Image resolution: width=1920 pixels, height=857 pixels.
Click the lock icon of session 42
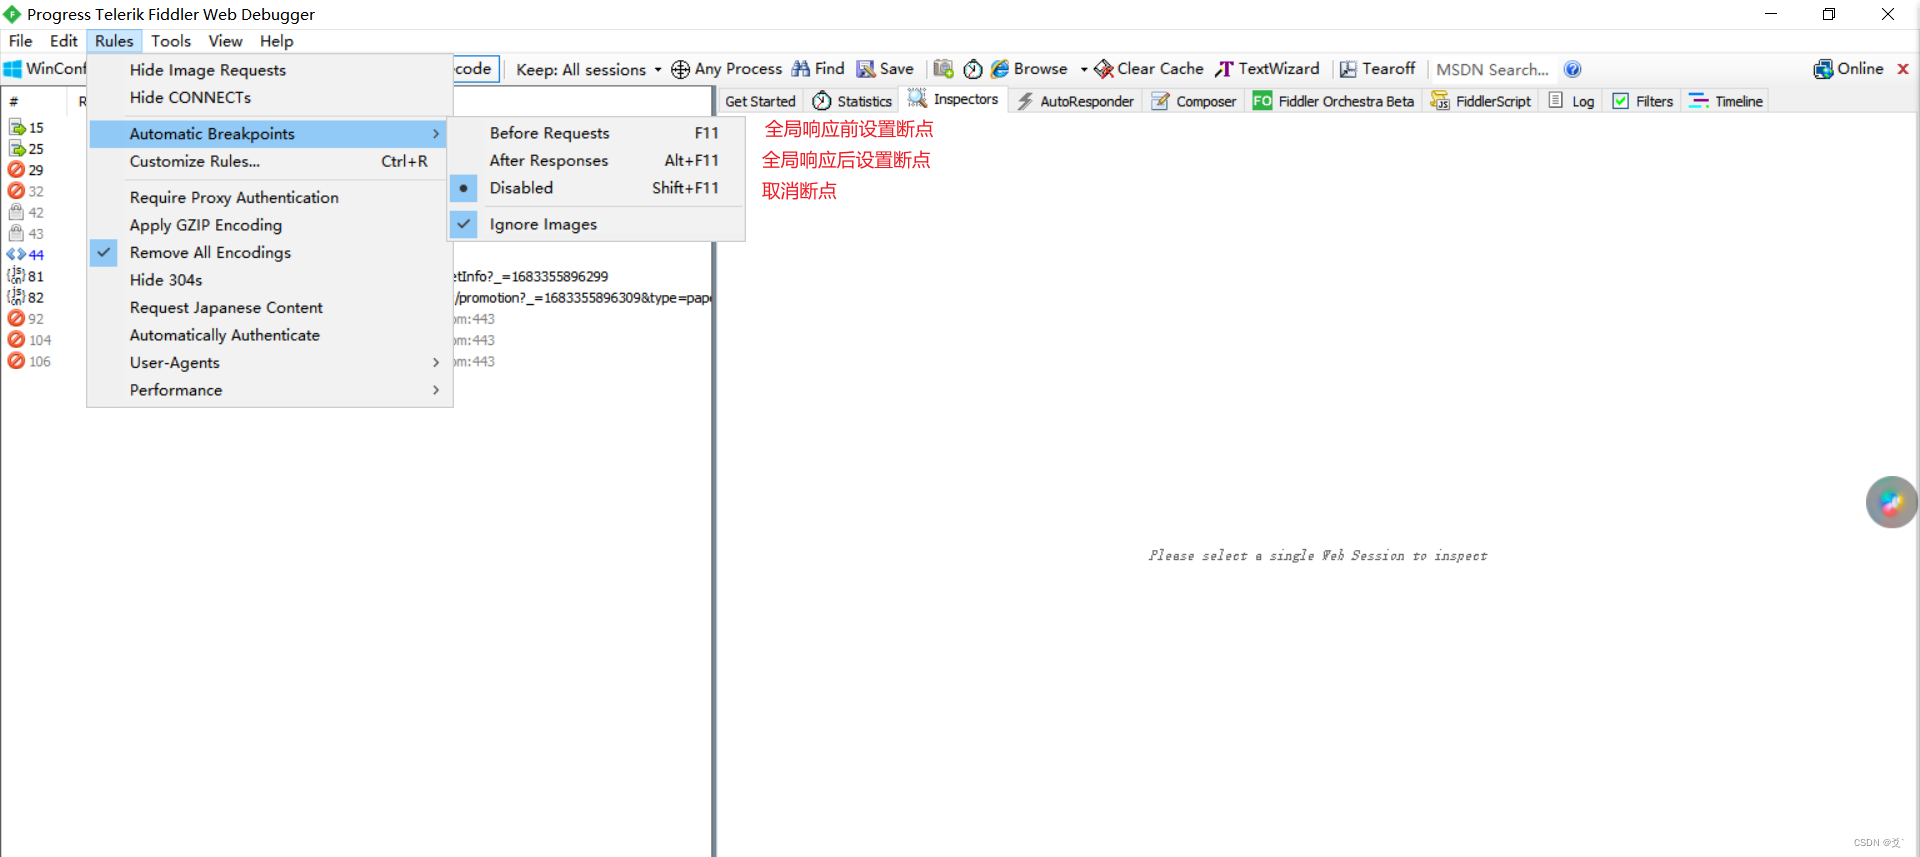(16, 212)
